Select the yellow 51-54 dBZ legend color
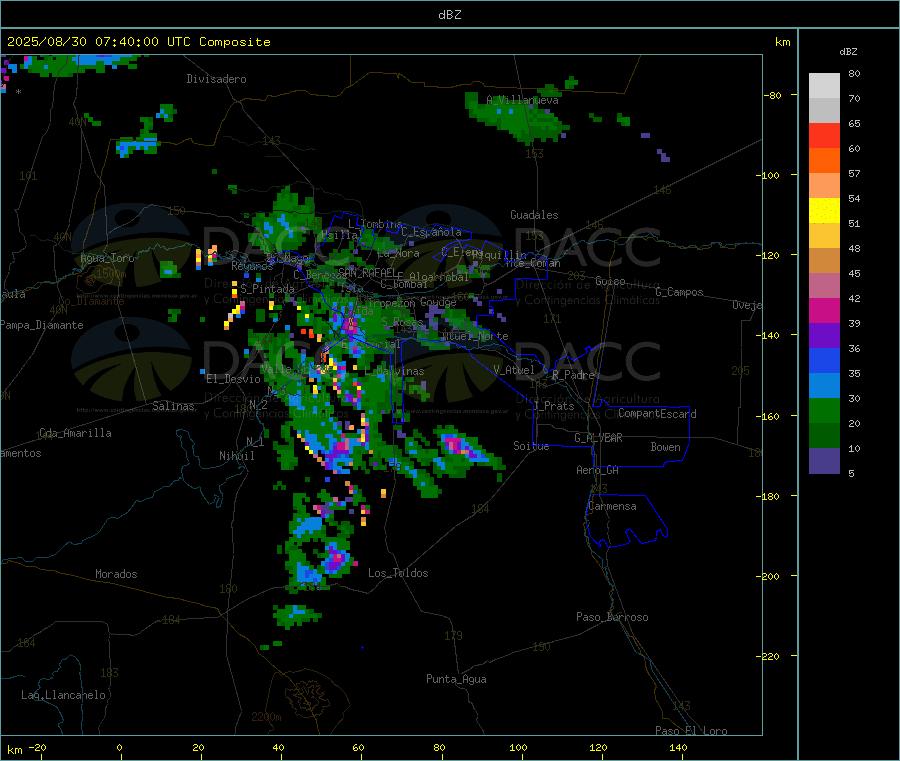 tap(824, 211)
